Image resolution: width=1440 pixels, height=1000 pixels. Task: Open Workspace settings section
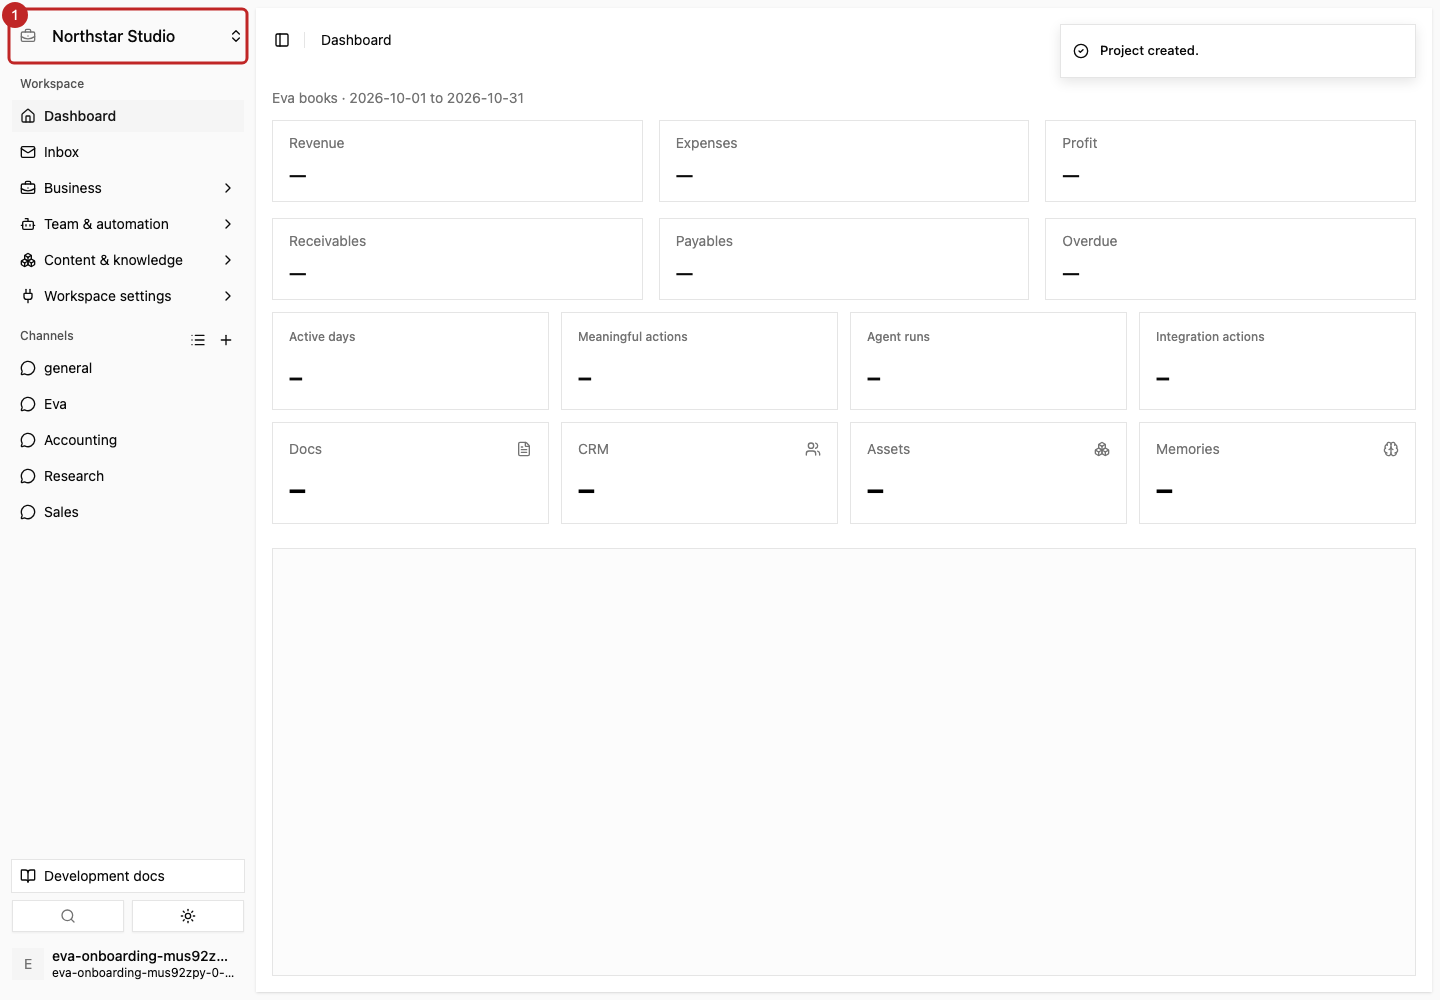point(128,296)
